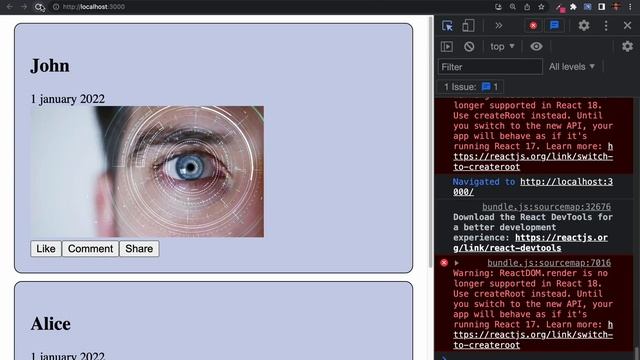Expand the lower ReactDOM.render warning stack
640x360 pixels.
click(456, 263)
